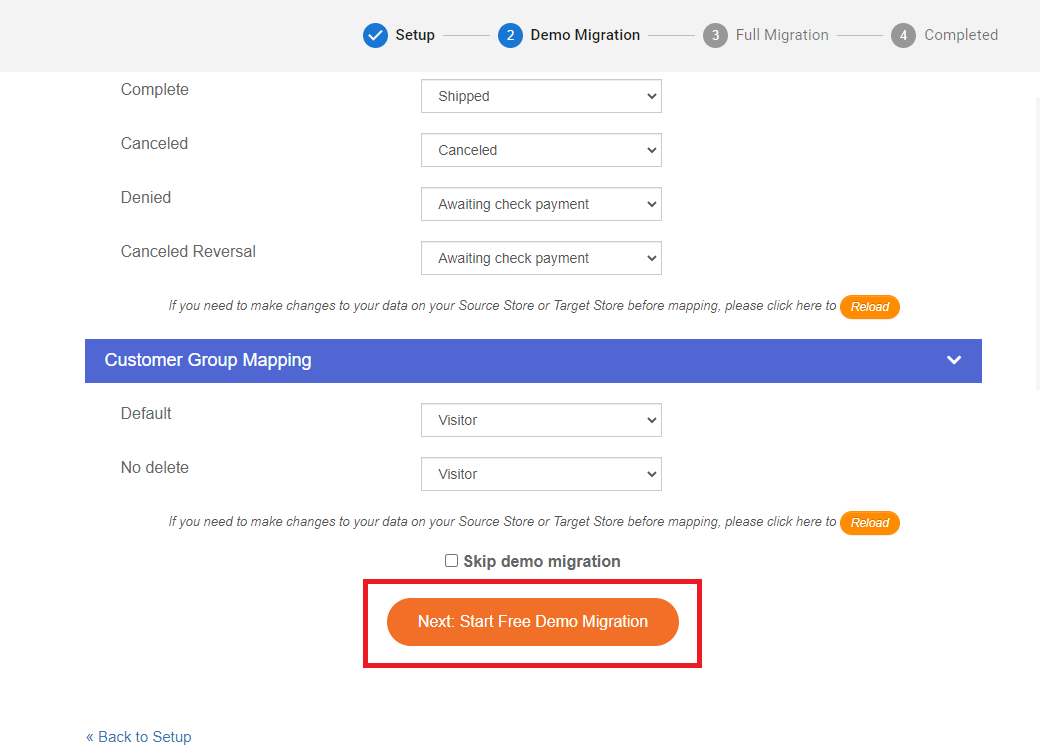Open the Default customer group dropdown
Viewport: 1040px width, 756px height.
[541, 420]
